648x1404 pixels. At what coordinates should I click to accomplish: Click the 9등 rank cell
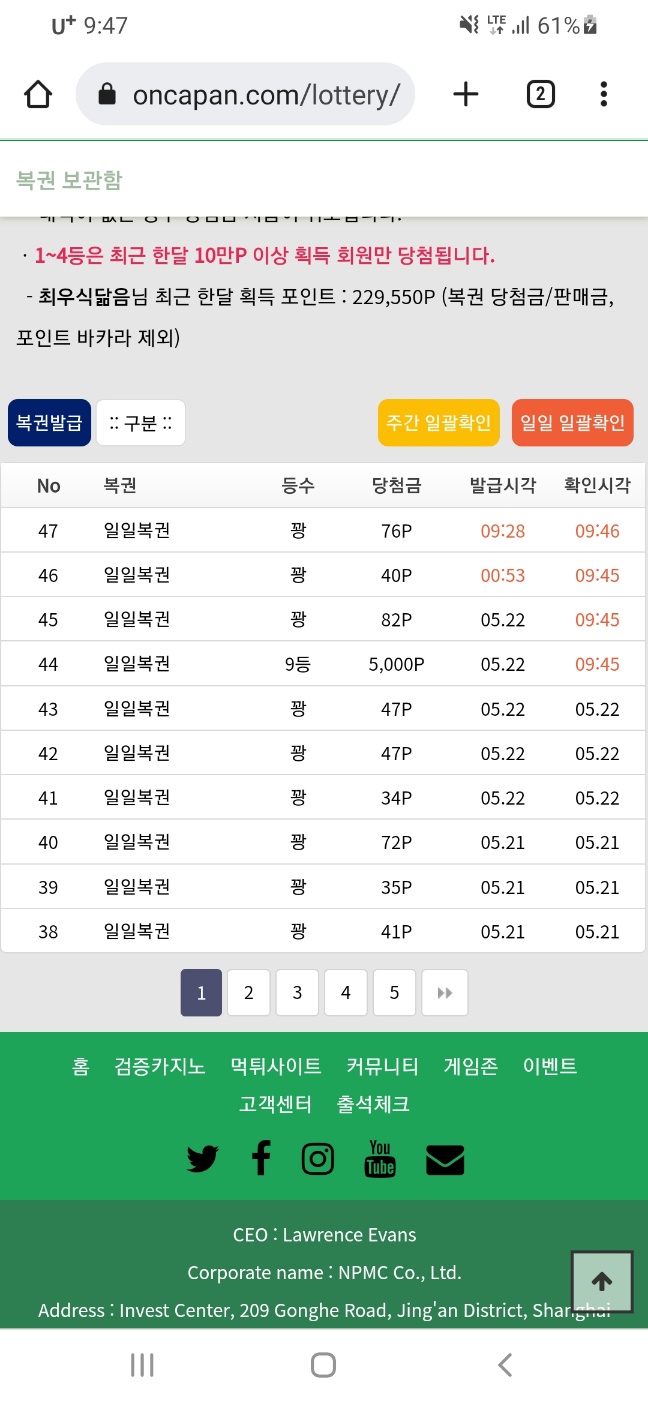point(298,665)
